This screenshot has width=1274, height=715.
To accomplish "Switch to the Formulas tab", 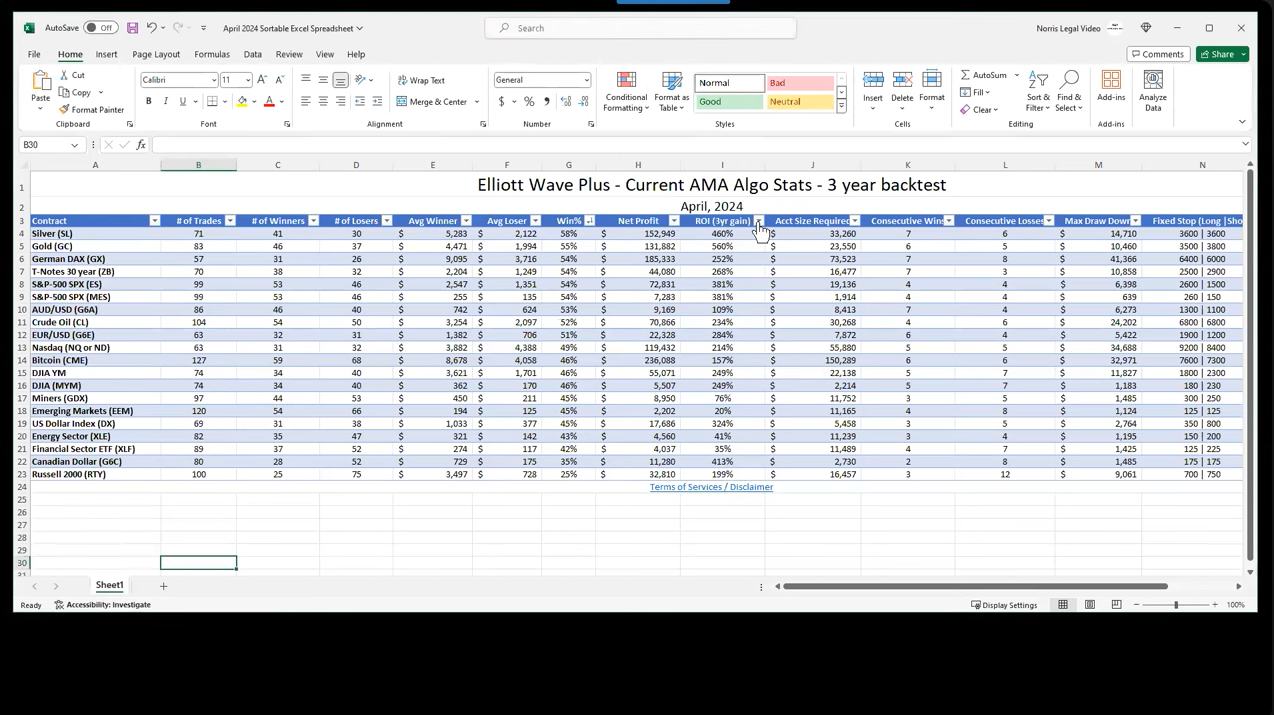I will [212, 54].
